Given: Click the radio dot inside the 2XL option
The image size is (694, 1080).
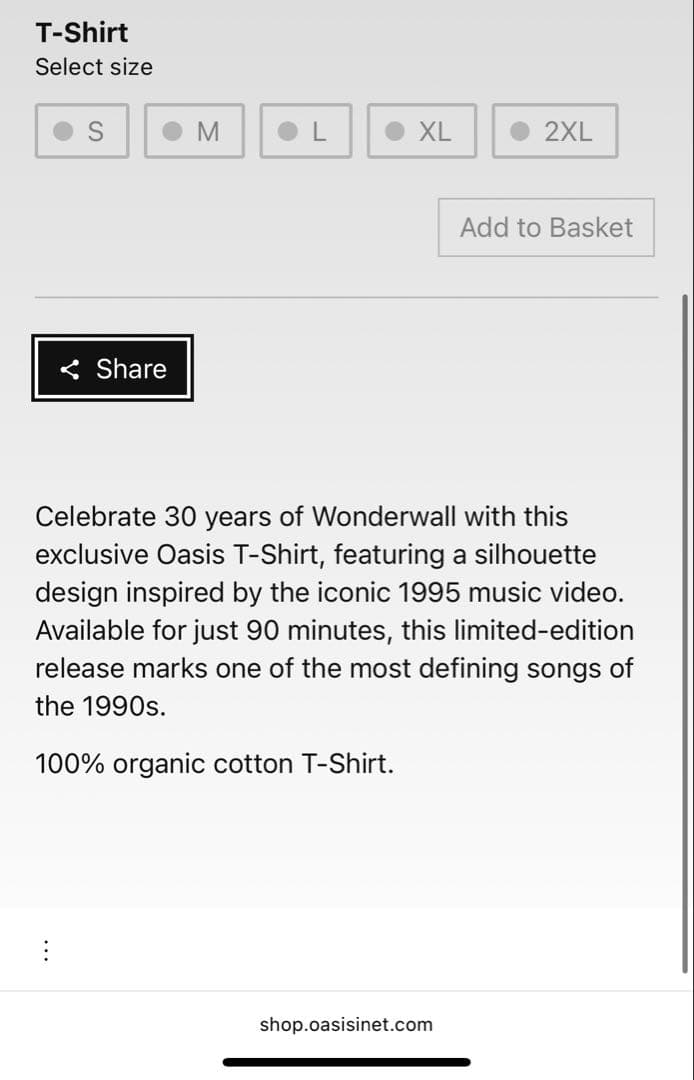Looking at the screenshot, I should click(x=517, y=130).
